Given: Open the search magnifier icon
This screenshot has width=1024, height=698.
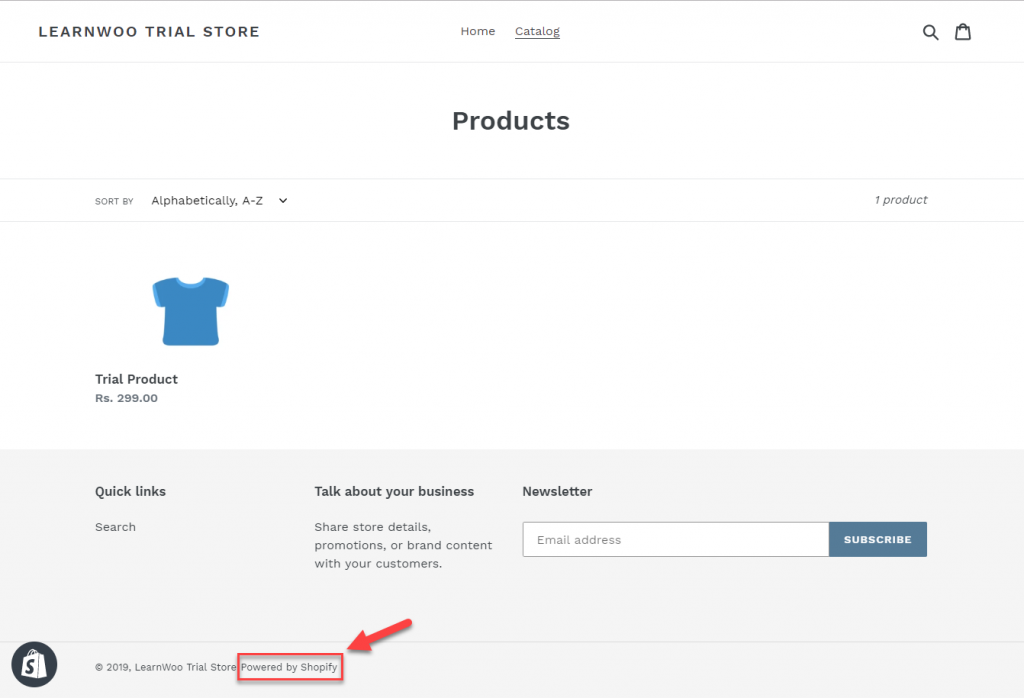Looking at the screenshot, I should (930, 32).
